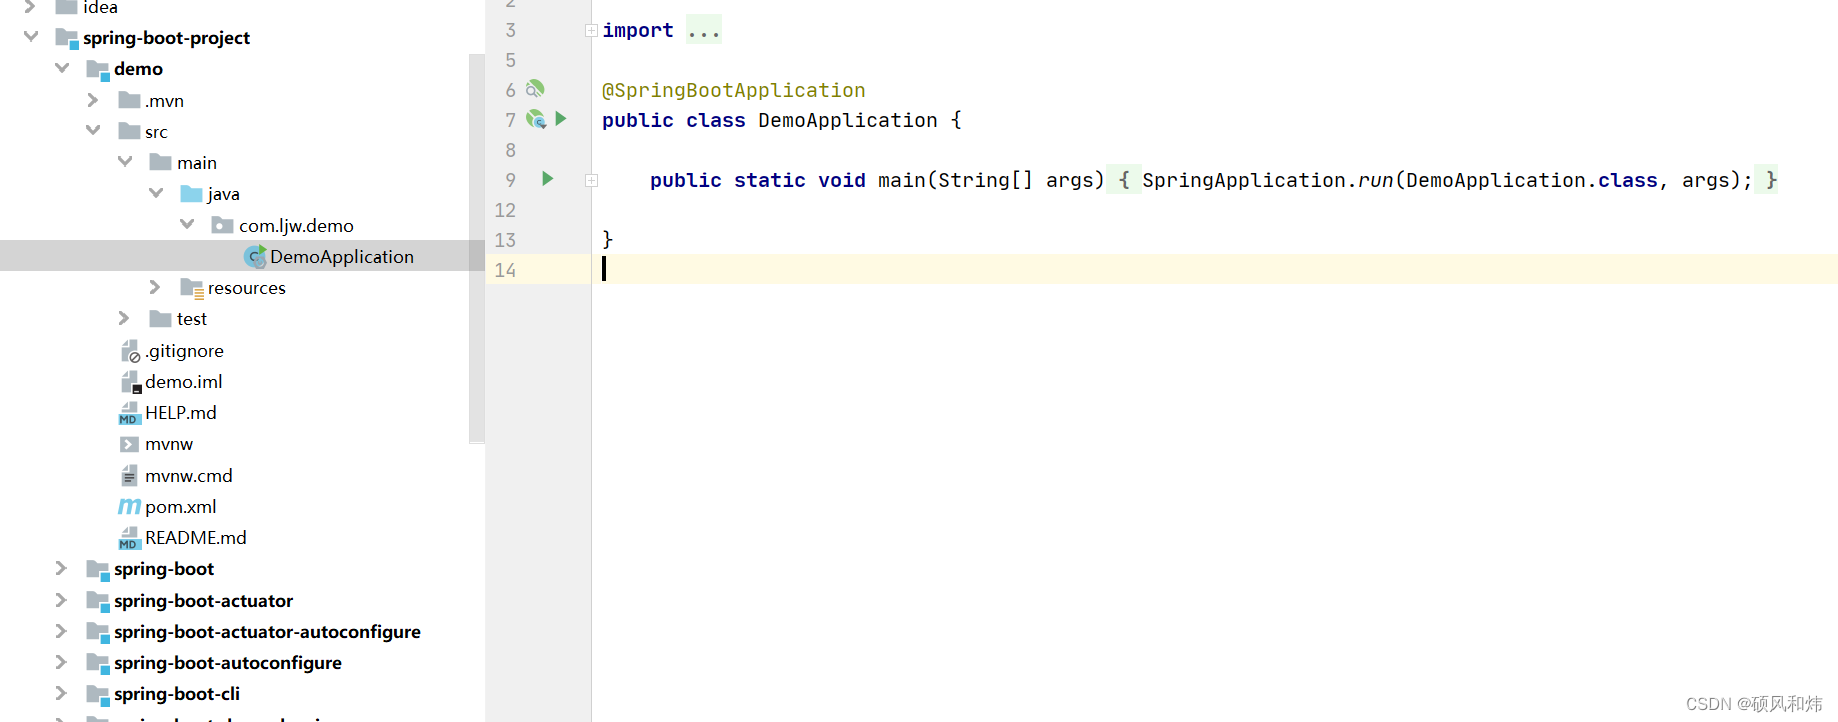The width and height of the screenshot is (1838, 722).
Task: Unfold the main method body fold marker
Action: point(591,181)
